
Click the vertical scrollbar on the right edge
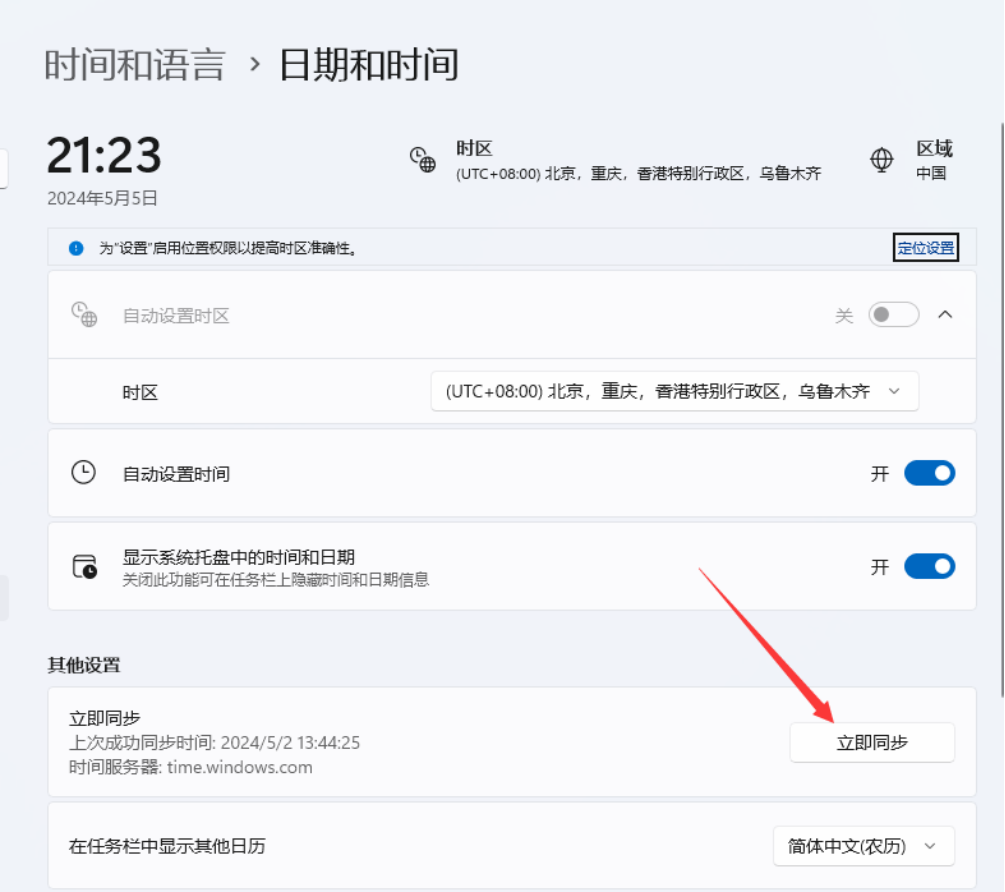(x=1000, y=400)
